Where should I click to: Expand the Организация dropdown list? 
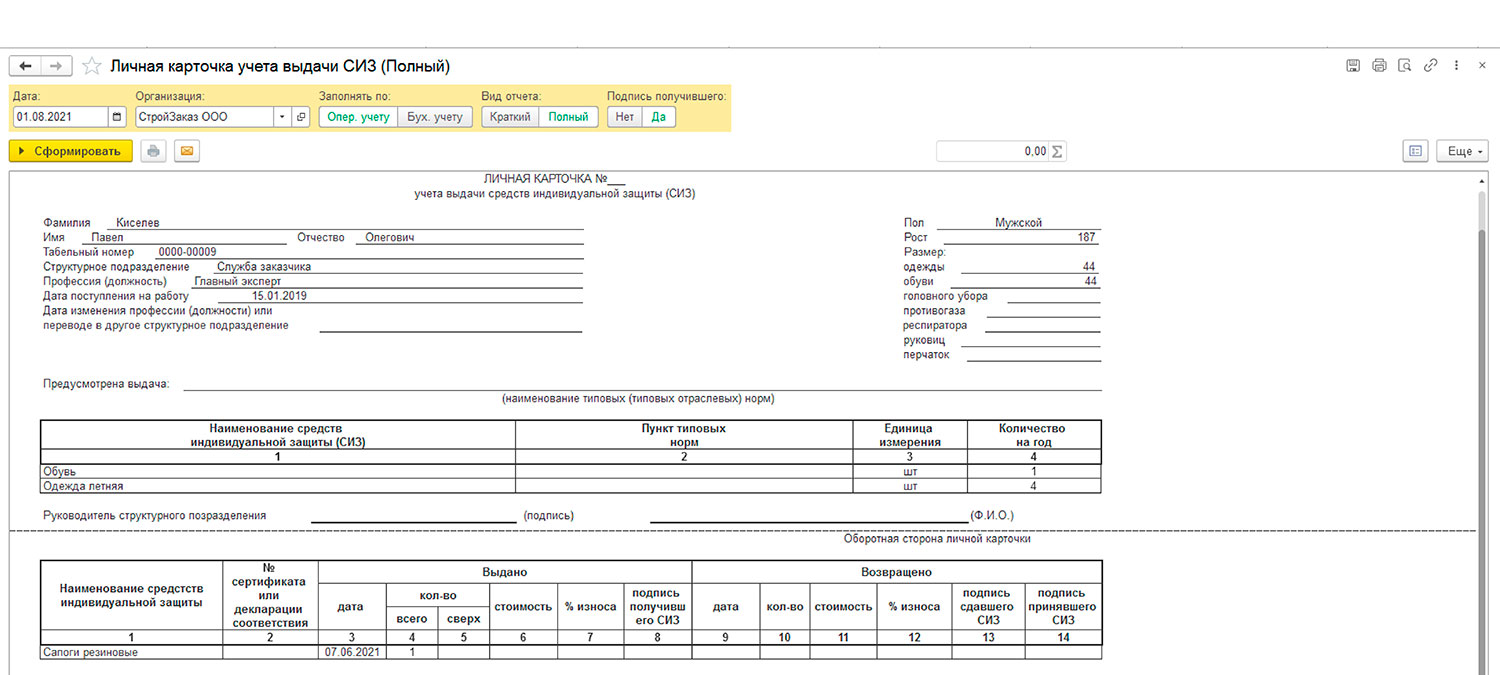[x=283, y=117]
